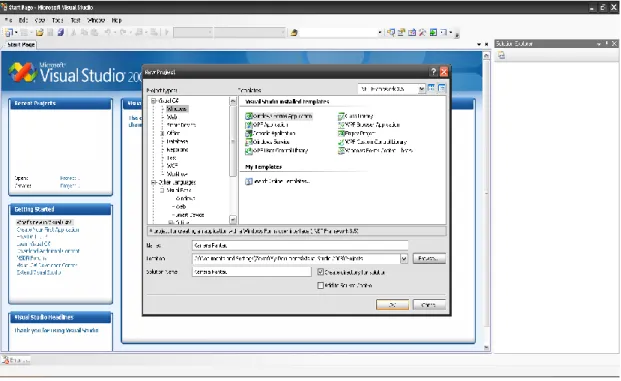The image size is (621, 381).
Task: Open the Solution Explorer window position dropdown
Action: tap(598, 44)
